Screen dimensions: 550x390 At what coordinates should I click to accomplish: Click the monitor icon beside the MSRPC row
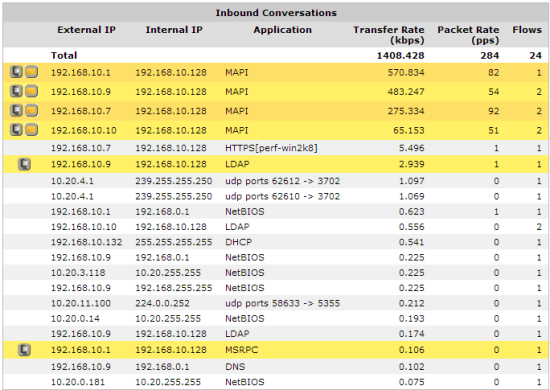point(24,350)
